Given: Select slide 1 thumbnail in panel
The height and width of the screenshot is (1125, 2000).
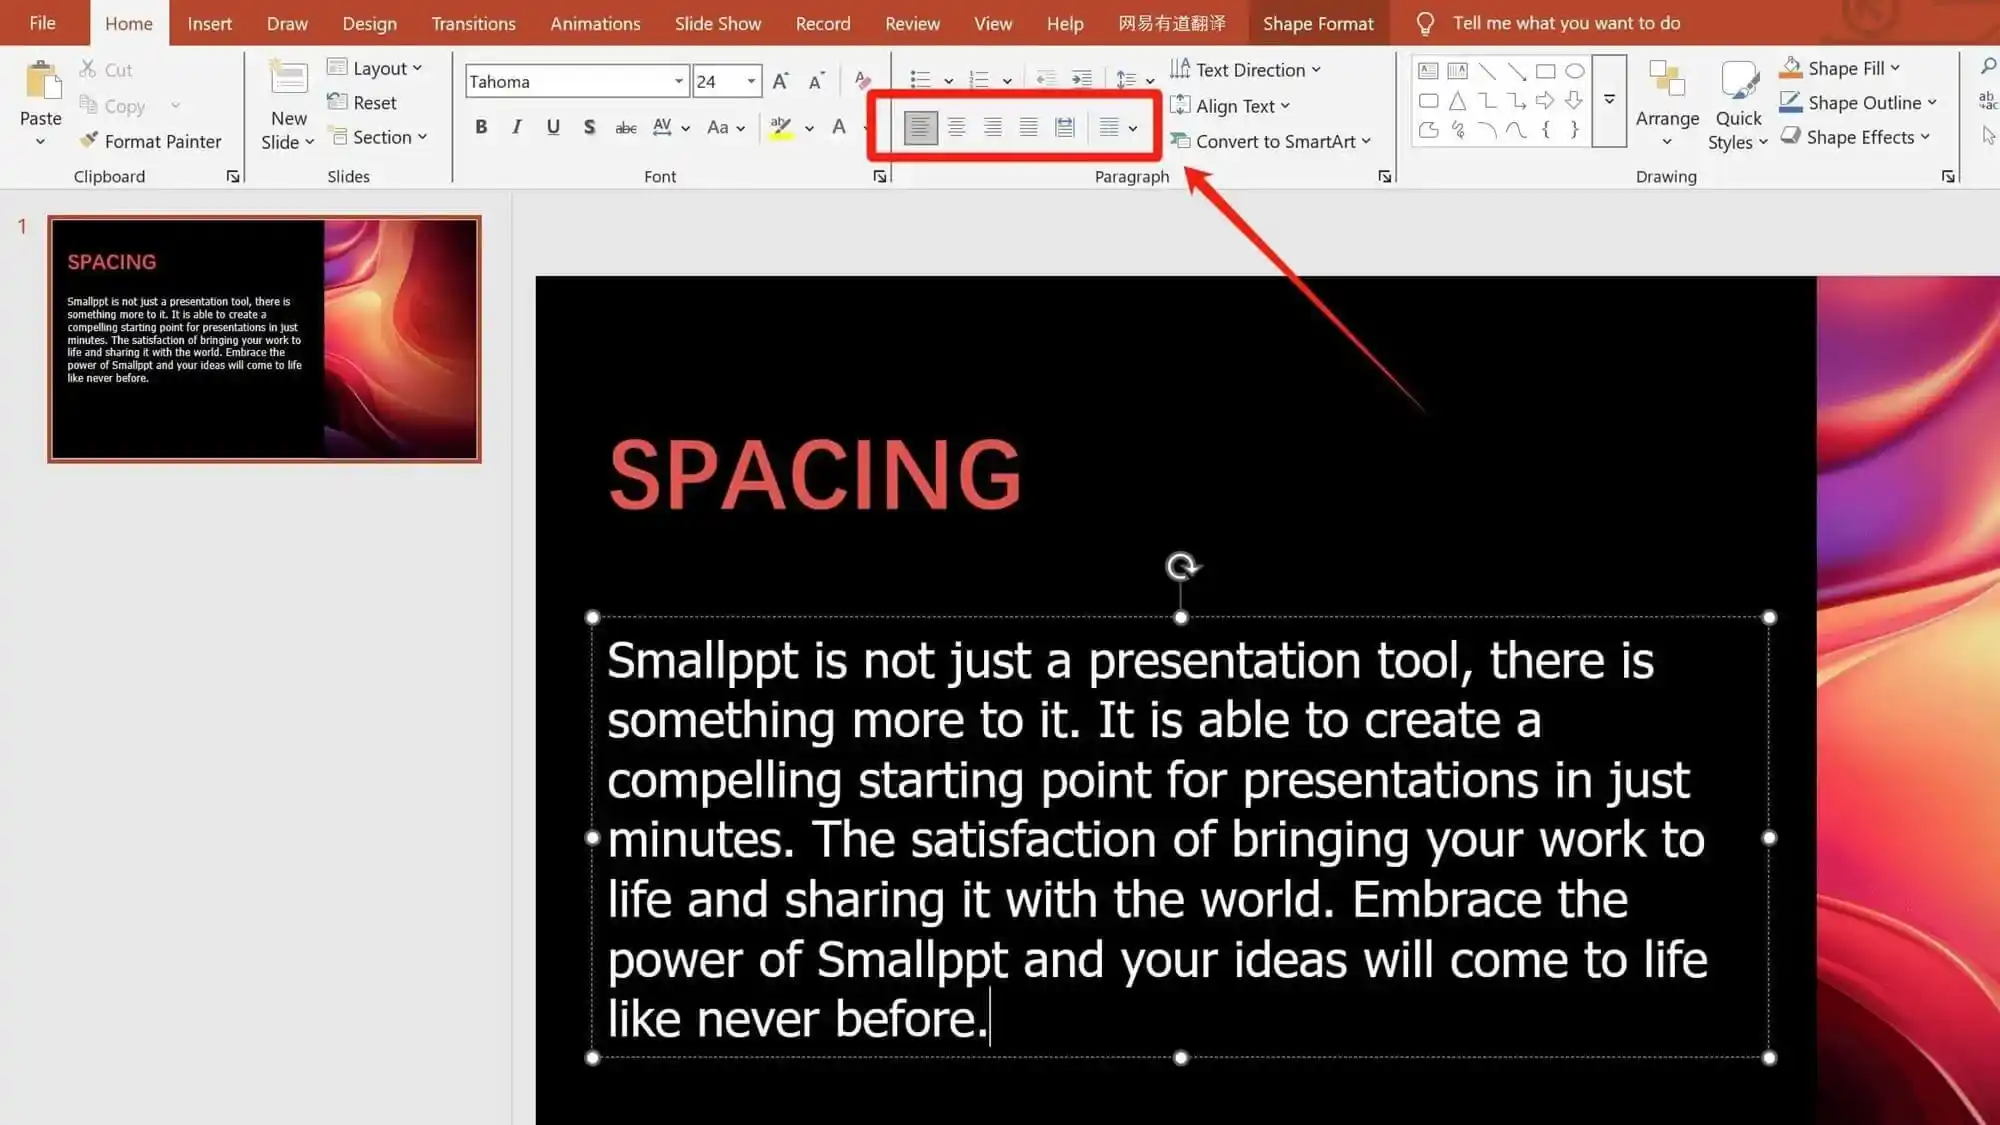Looking at the screenshot, I should pyautogui.click(x=264, y=339).
